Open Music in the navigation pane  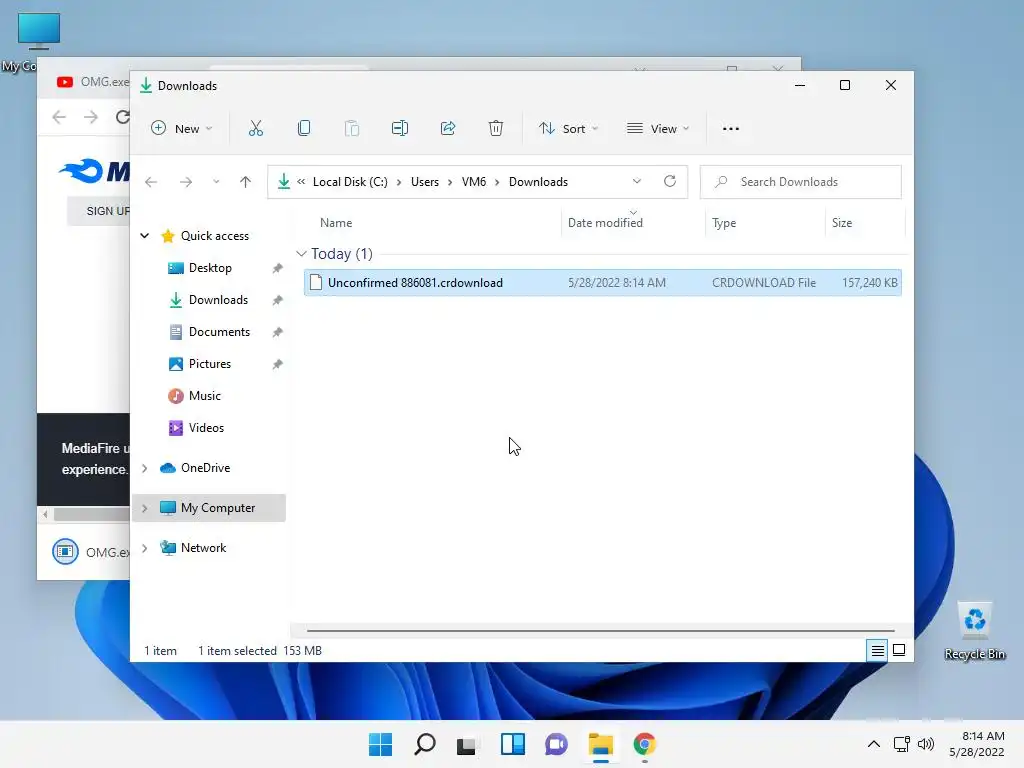coord(204,396)
